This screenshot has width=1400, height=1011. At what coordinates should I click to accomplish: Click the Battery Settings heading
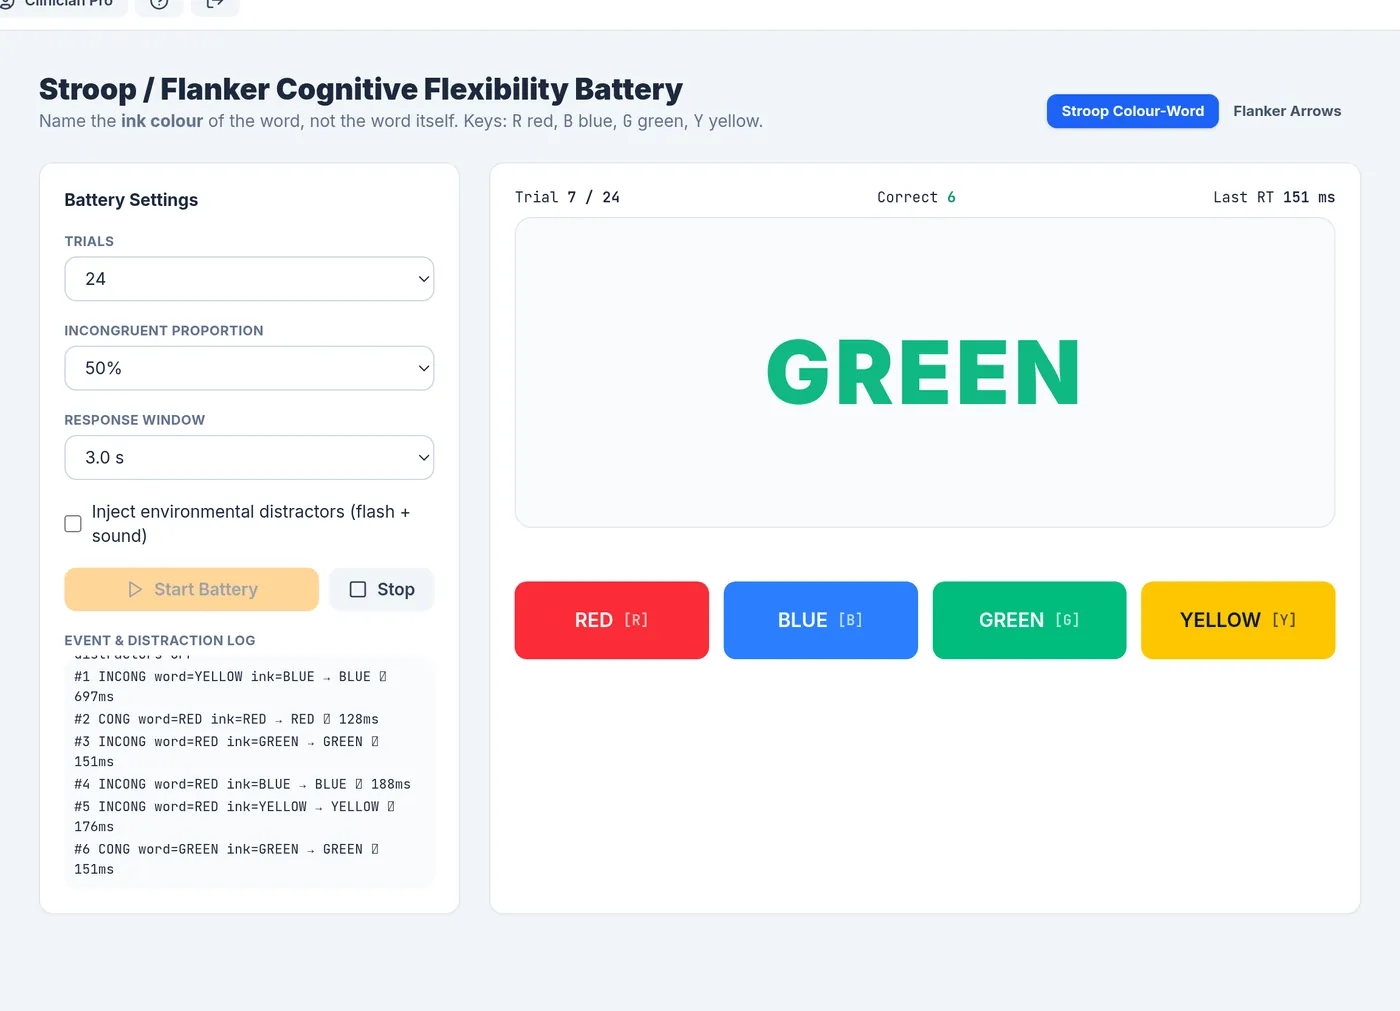click(x=131, y=200)
